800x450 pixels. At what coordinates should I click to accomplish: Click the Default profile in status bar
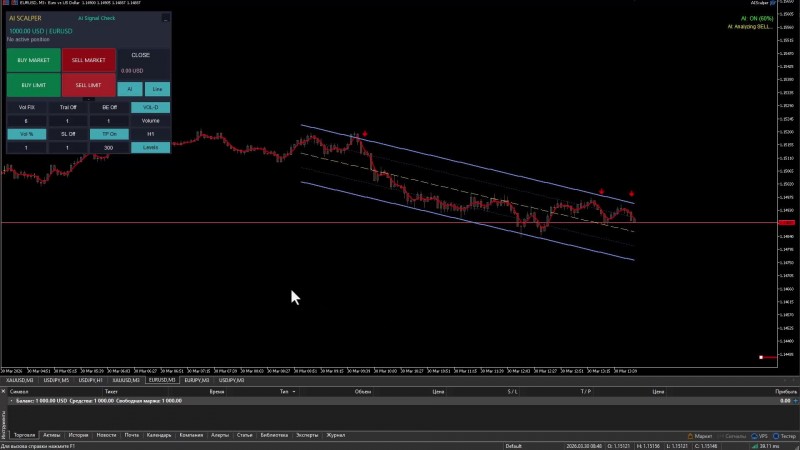(x=513, y=446)
